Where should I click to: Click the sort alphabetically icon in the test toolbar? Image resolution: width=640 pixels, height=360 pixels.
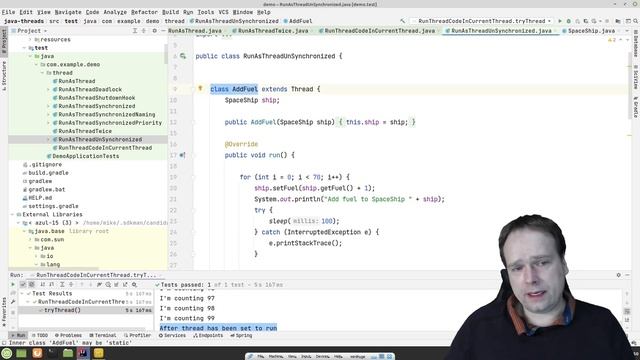[x=42, y=284]
